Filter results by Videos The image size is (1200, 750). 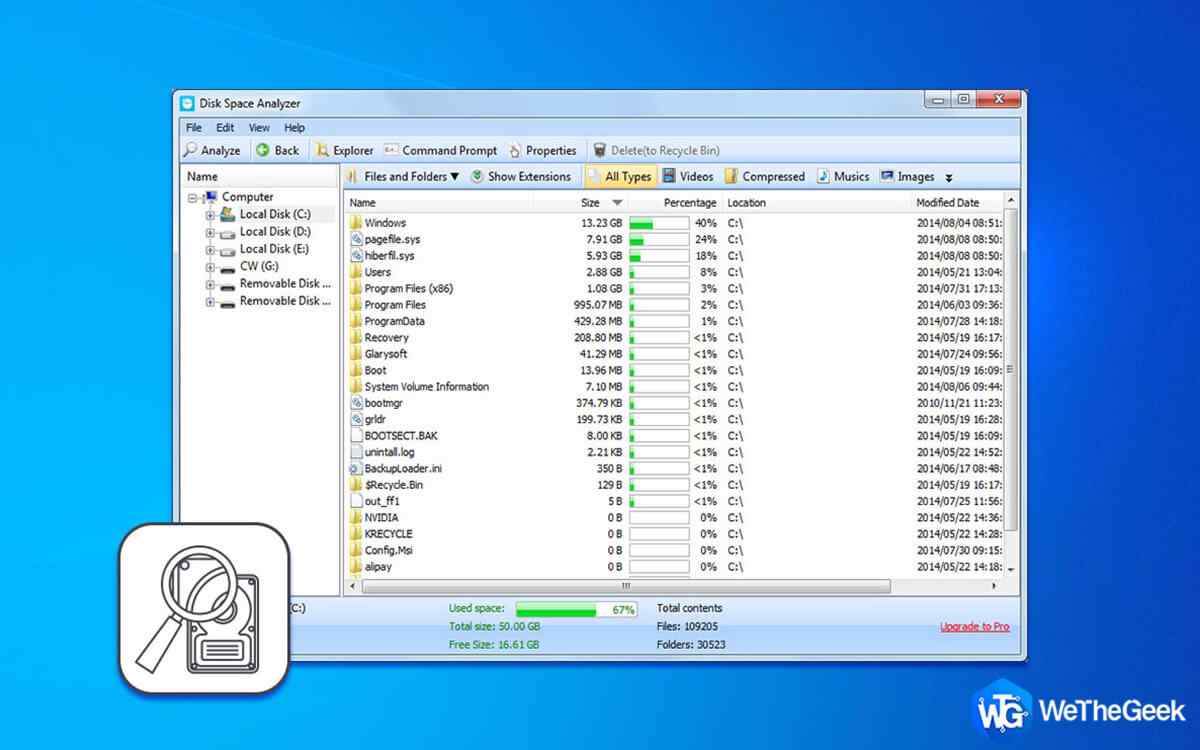click(687, 176)
